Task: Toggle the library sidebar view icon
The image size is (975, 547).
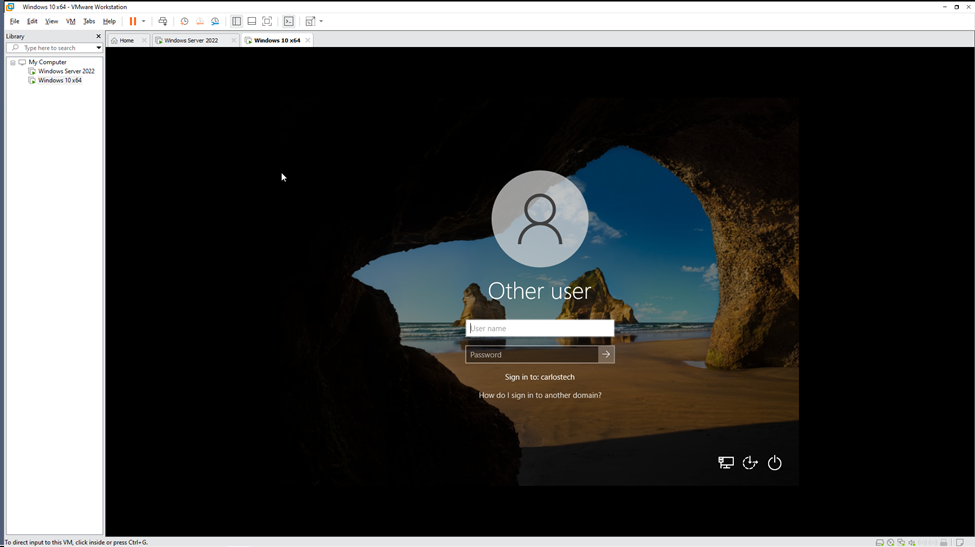Action: [236, 21]
